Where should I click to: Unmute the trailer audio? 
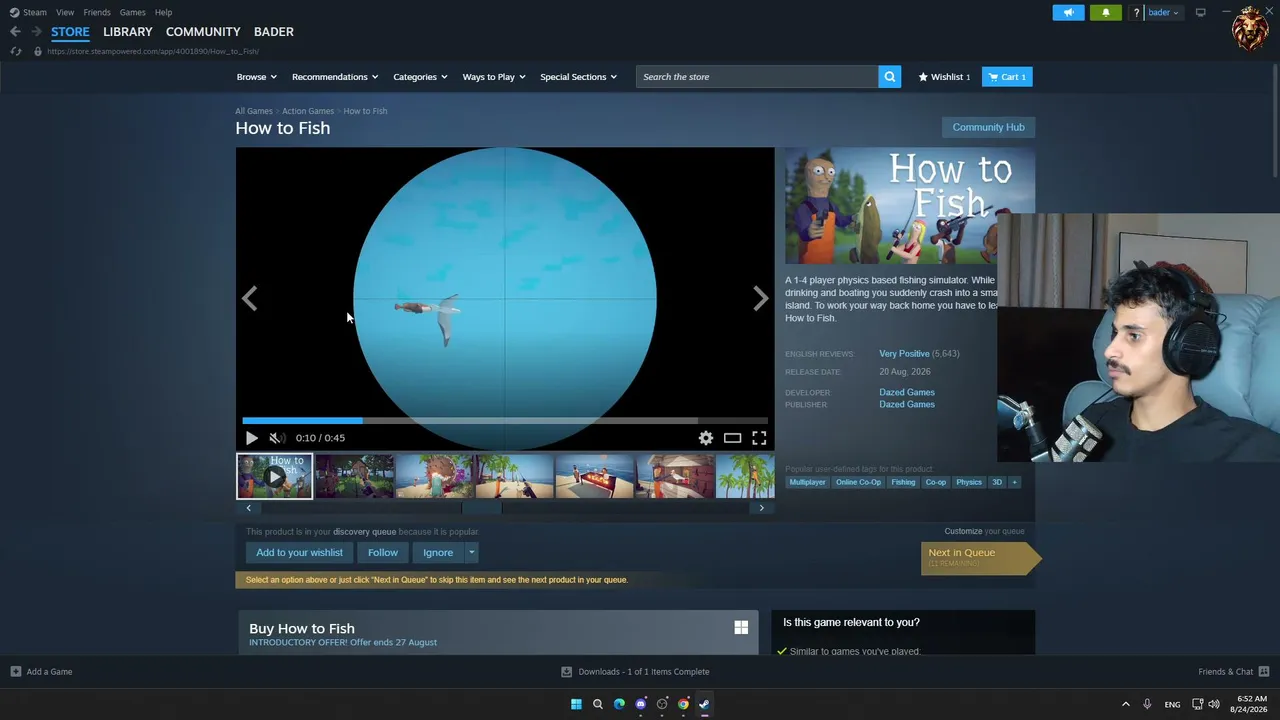(x=276, y=438)
